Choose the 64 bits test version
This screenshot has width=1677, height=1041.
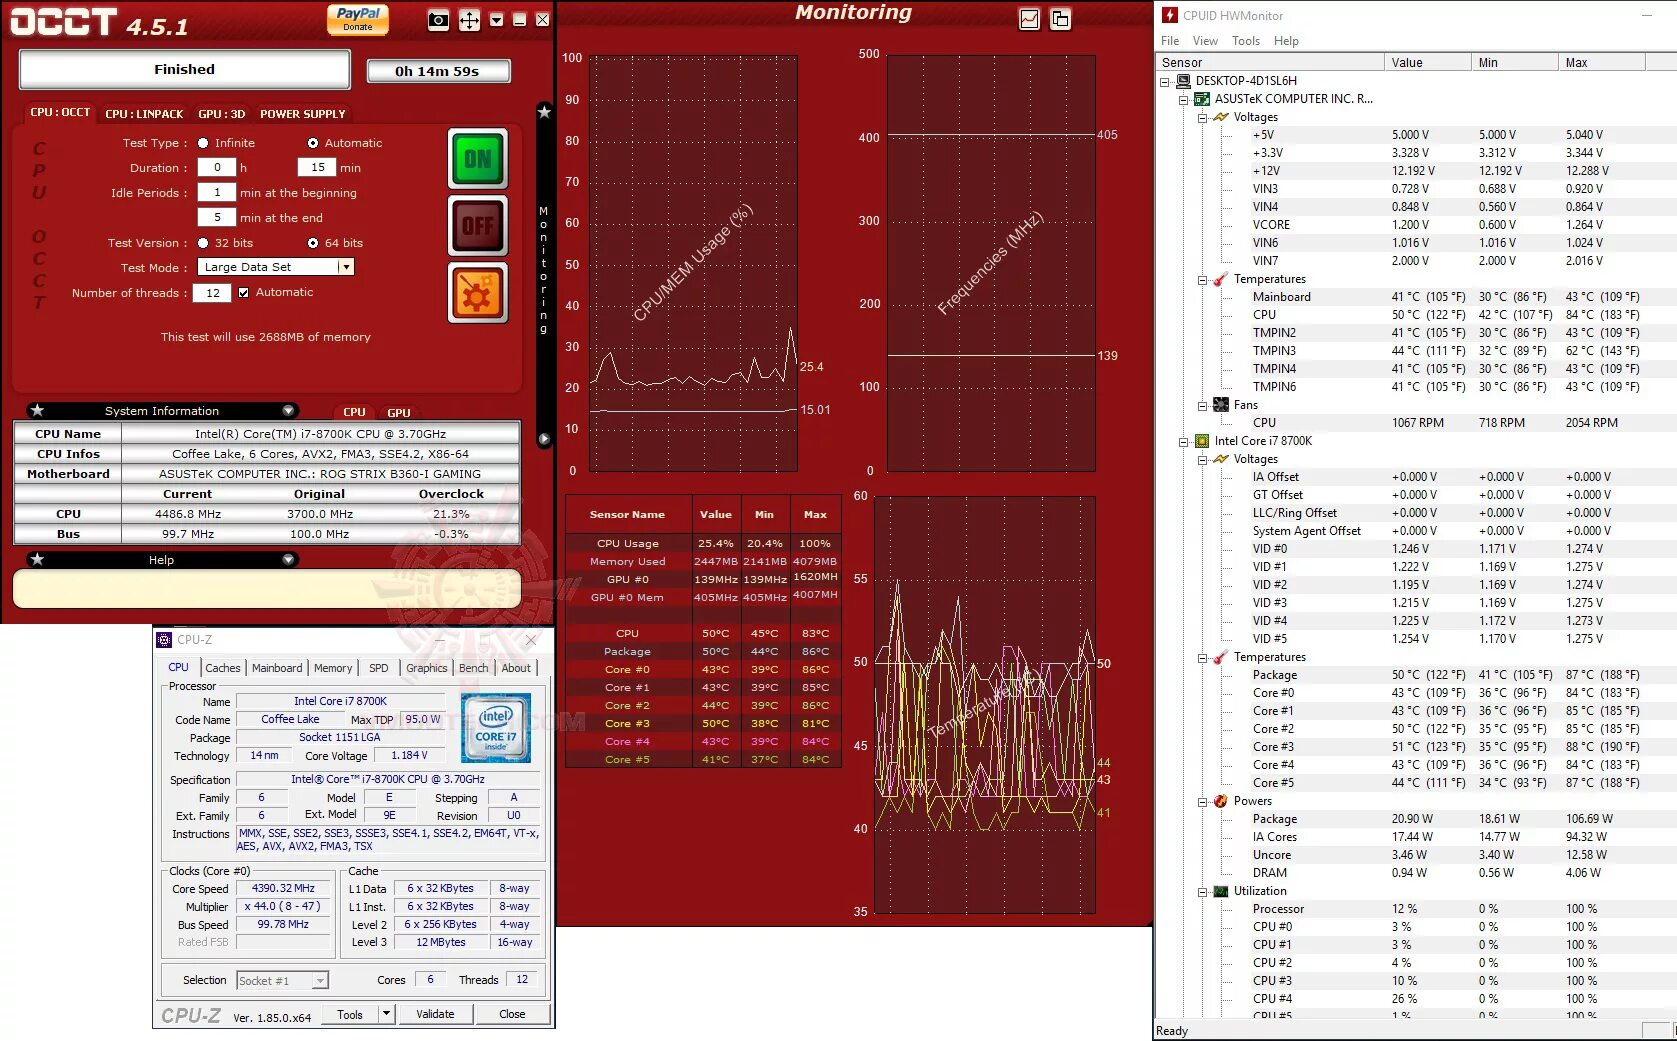[x=313, y=243]
